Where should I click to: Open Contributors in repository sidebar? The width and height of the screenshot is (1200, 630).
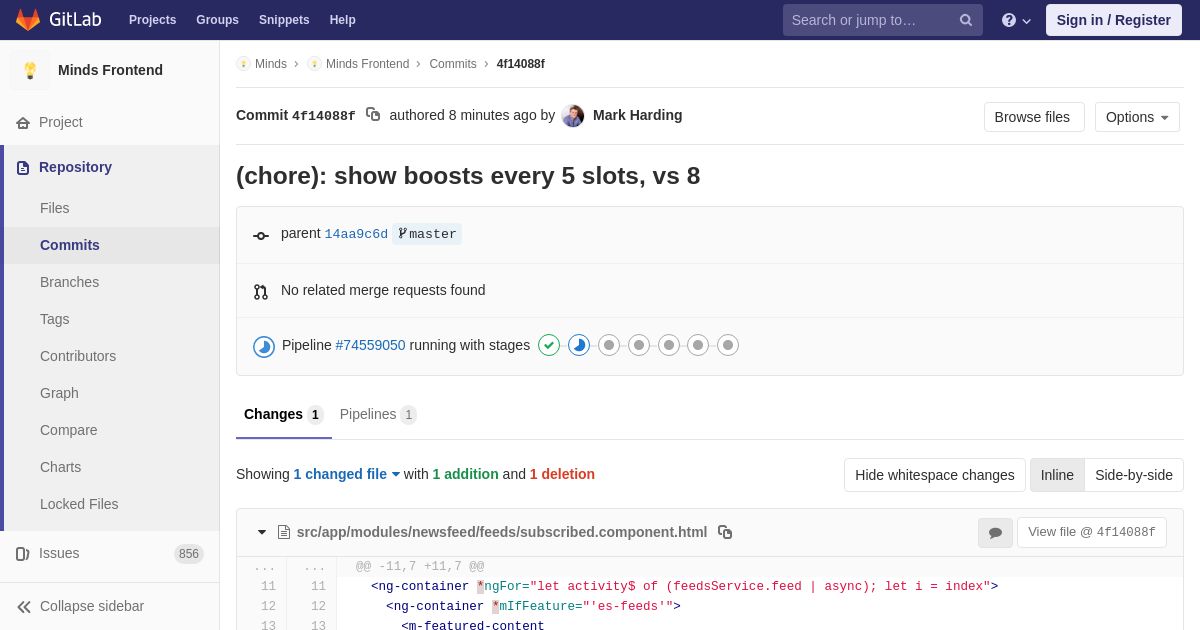tap(112, 356)
